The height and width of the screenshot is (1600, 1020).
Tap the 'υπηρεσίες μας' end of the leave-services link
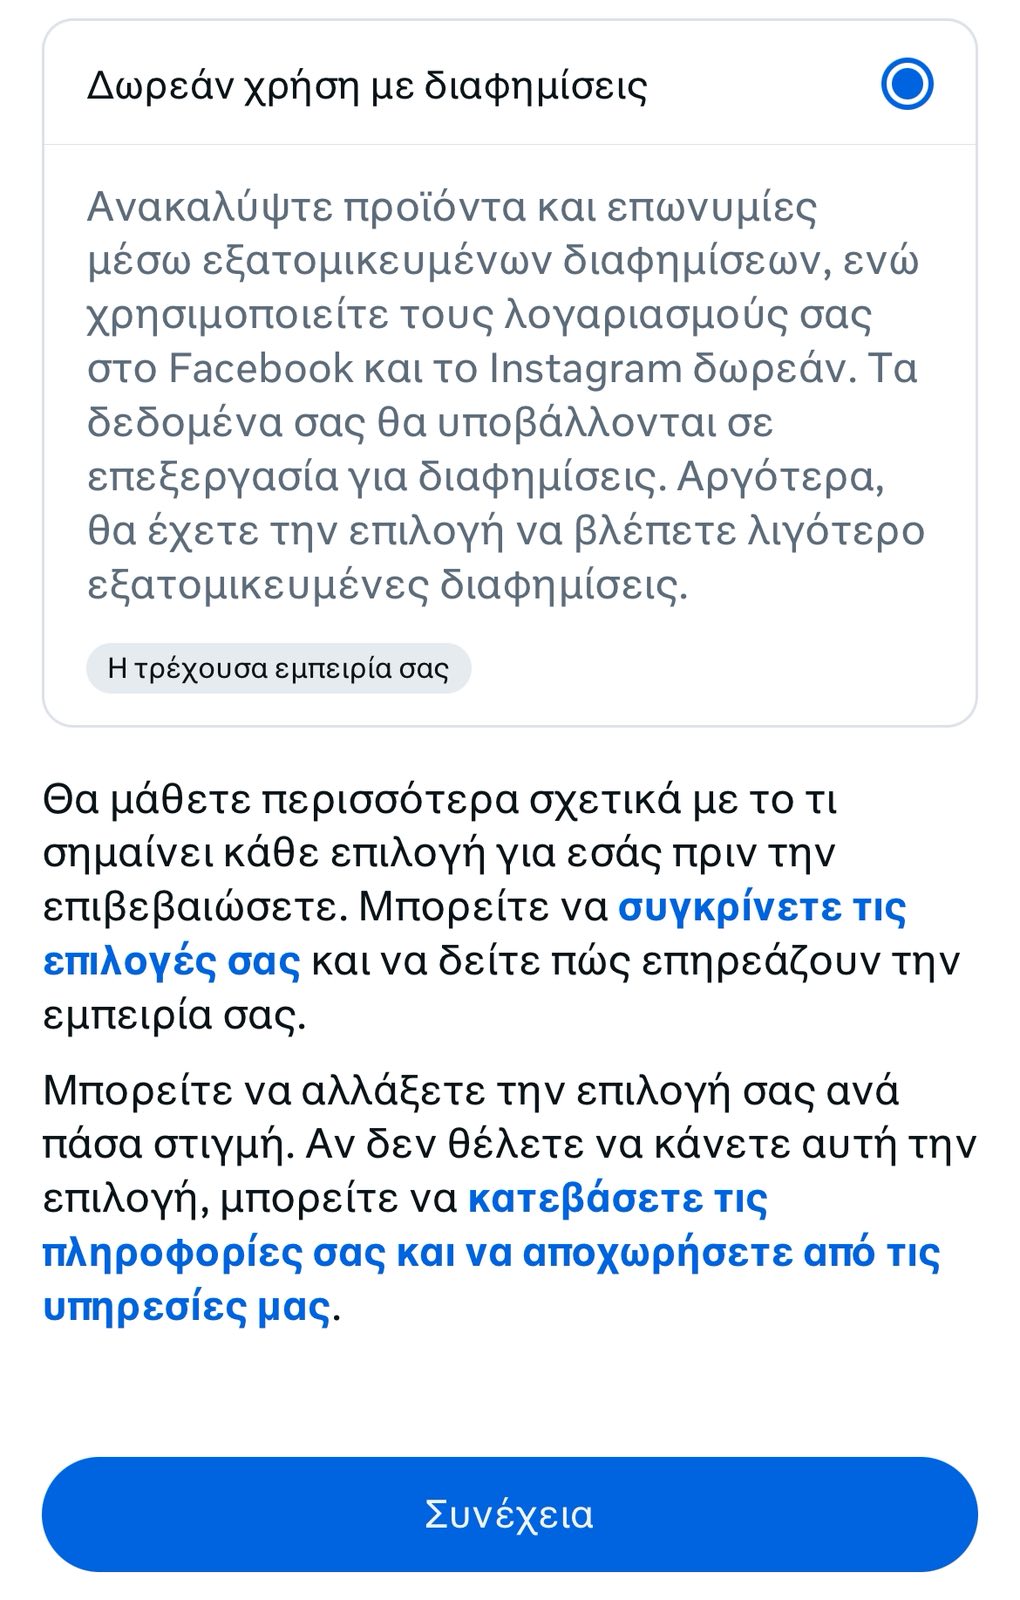(187, 1307)
